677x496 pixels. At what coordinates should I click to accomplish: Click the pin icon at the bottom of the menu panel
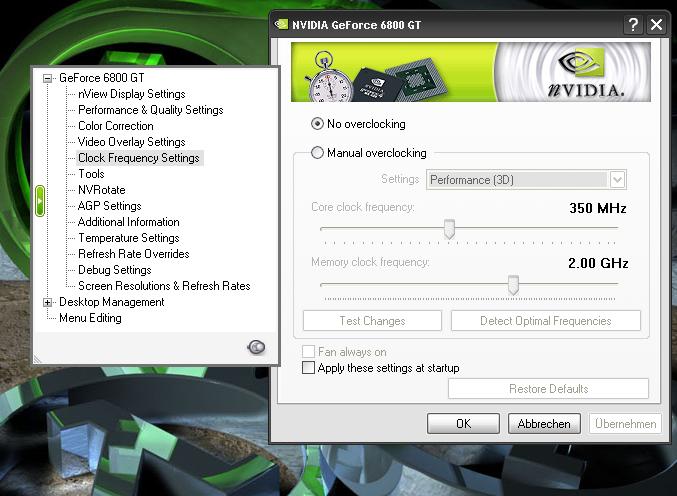pos(256,347)
